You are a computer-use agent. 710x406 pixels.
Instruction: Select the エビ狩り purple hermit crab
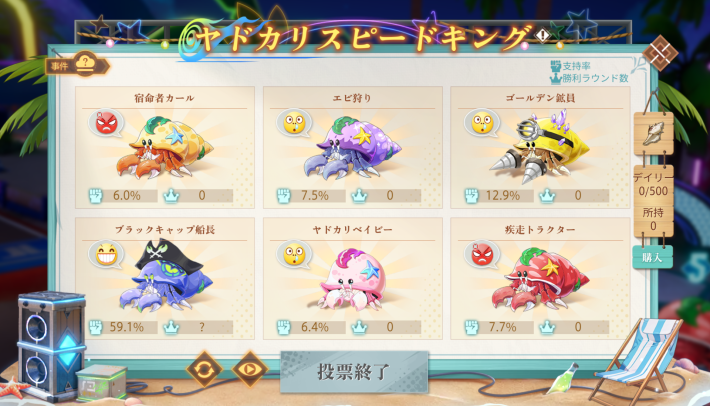tap(352, 147)
